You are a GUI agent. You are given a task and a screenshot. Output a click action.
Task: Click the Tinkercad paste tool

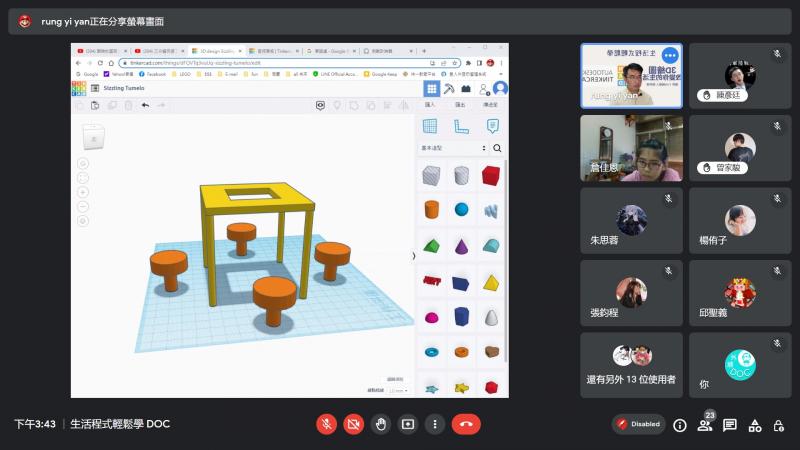tap(95, 106)
